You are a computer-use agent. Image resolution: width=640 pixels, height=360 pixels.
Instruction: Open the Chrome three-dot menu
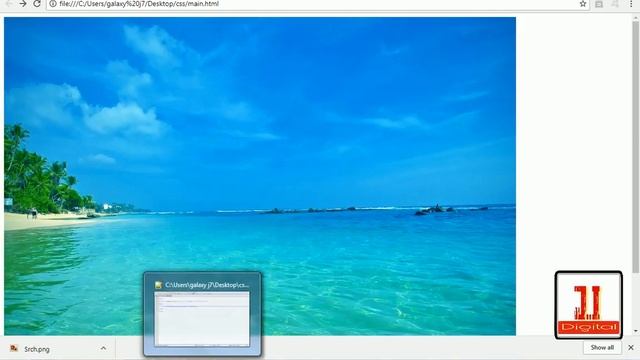(x=631, y=4)
